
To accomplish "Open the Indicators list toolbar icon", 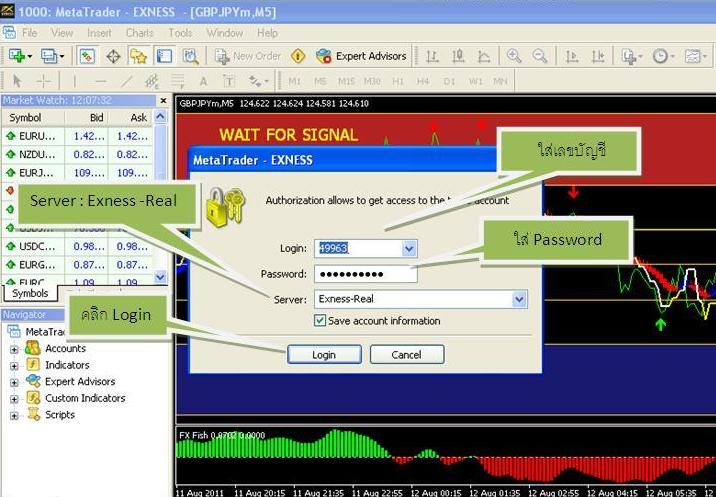I will (632, 56).
